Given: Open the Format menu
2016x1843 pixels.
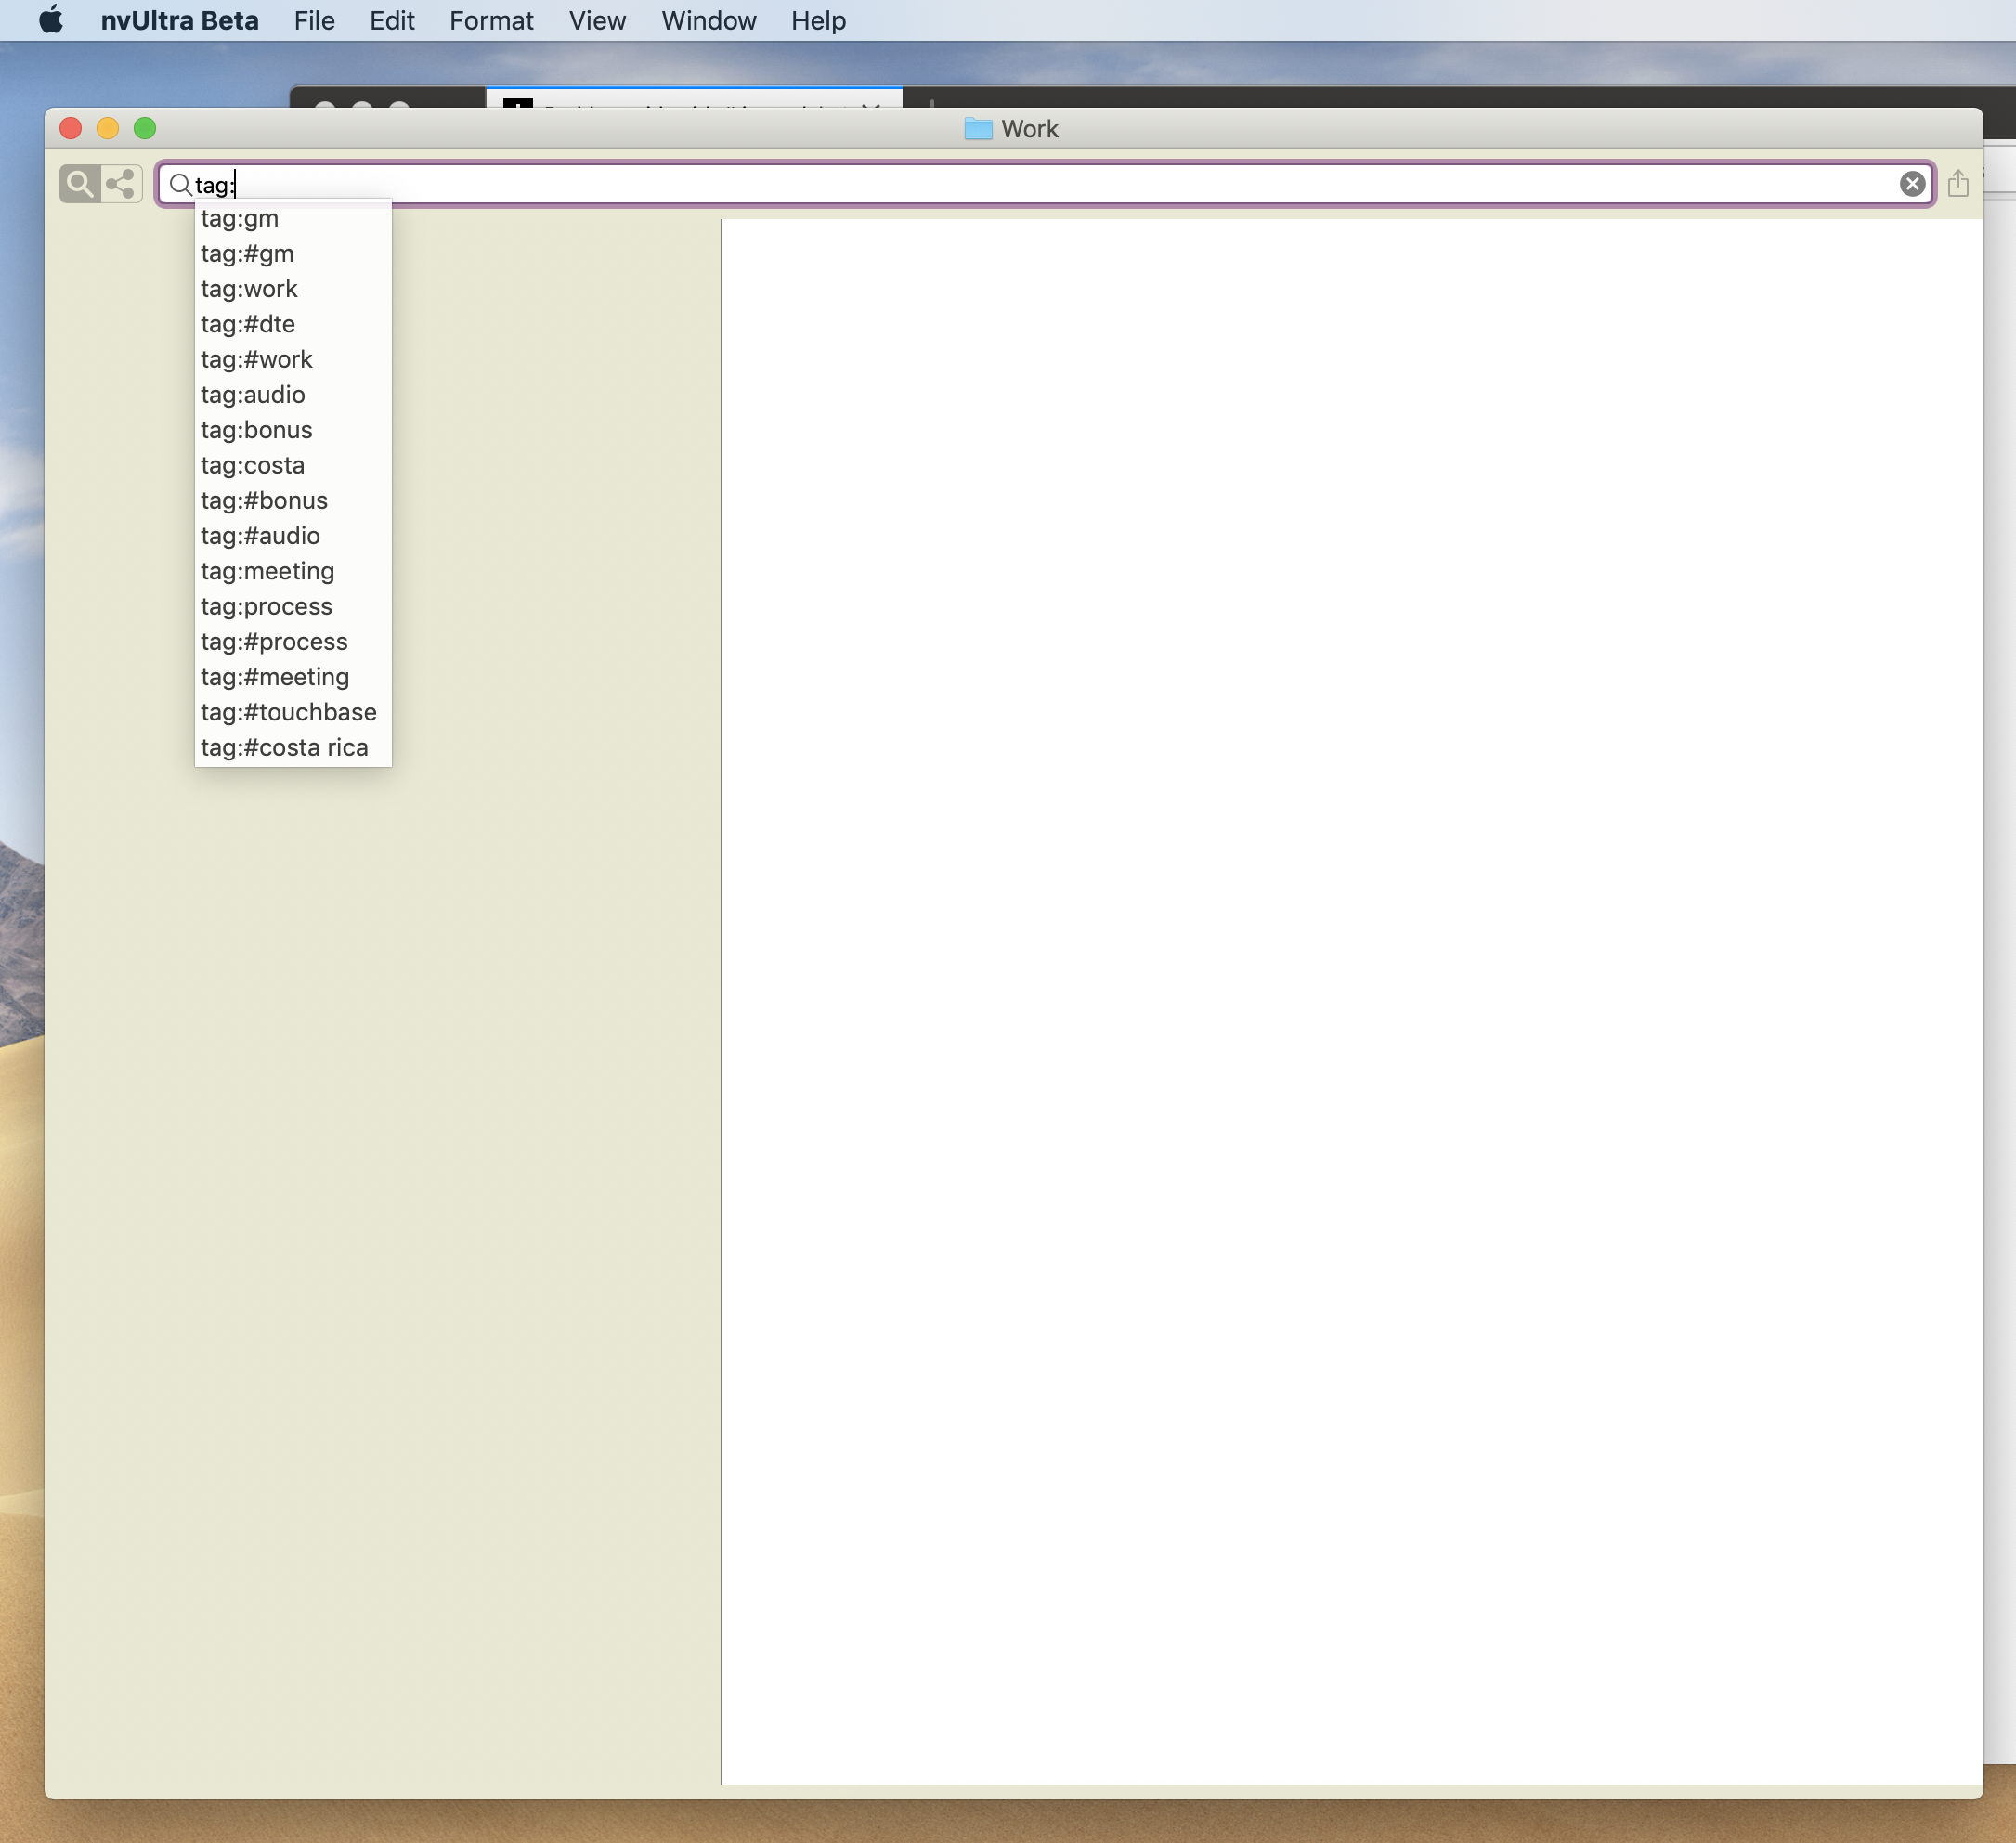Looking at the screenshot, I should click(491, 20).
